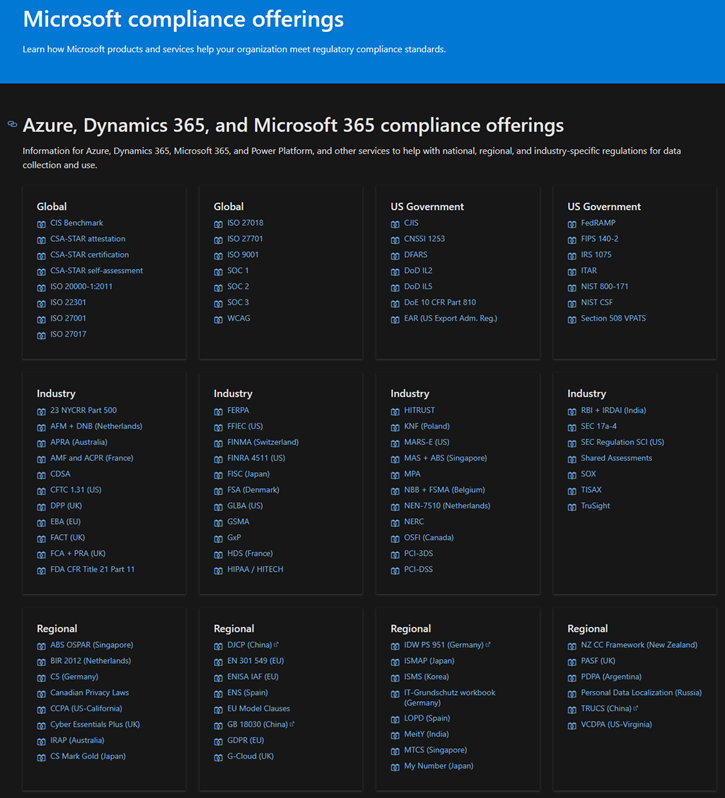Image resolution: width=725 pixels, height=798 pixels.
Task: Open the DFARS compliance link
Action: pos(416,254)
